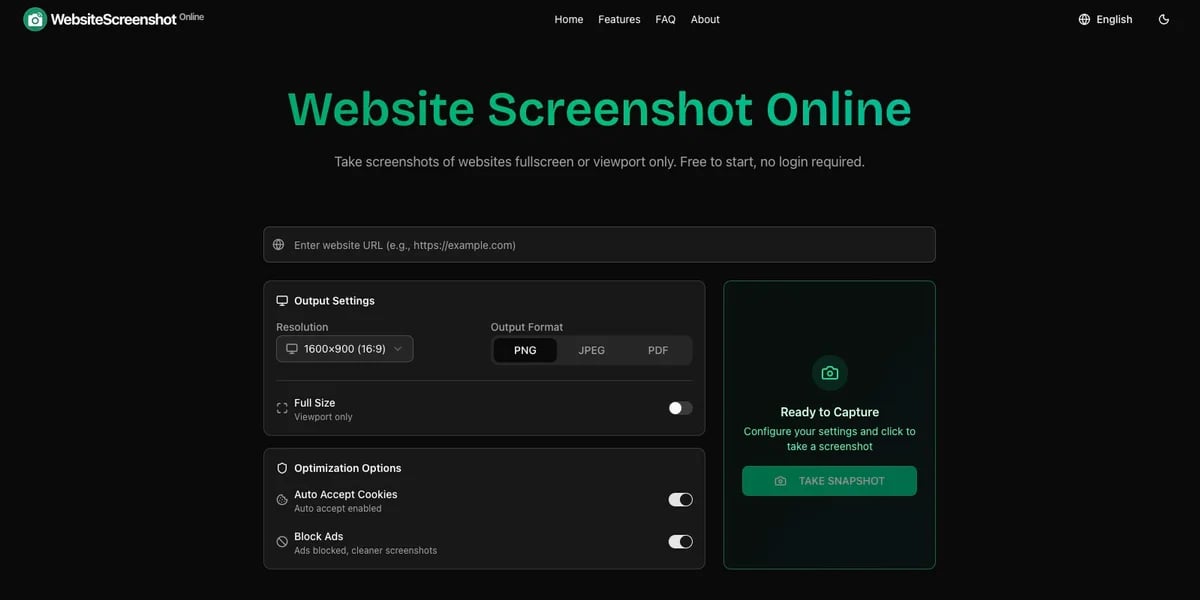This screenshot has height=600, width=1200.
Task: Click the globe icon beside English
Action: pyautogui.click(x=1083, y=19)
